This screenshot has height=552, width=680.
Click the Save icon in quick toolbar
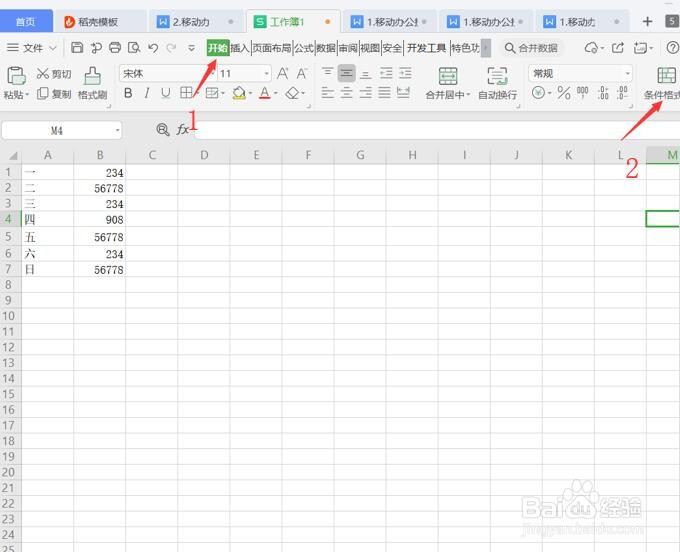click(x=77, y=48)
